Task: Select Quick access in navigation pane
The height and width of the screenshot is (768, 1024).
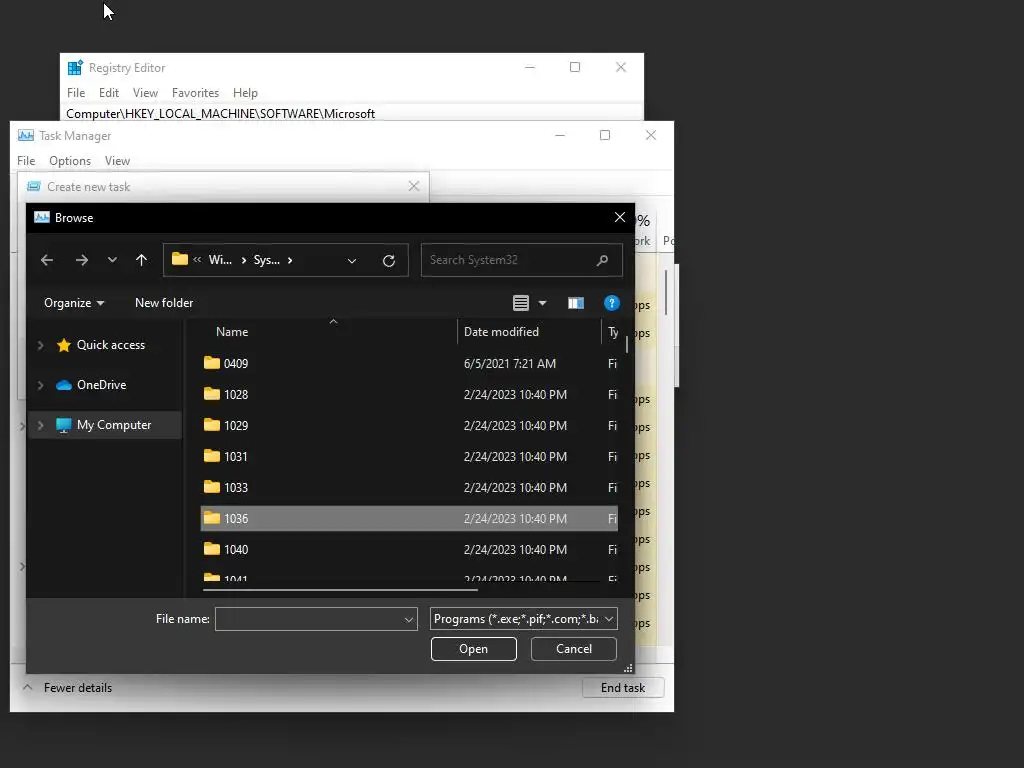Action: [110, 345]
